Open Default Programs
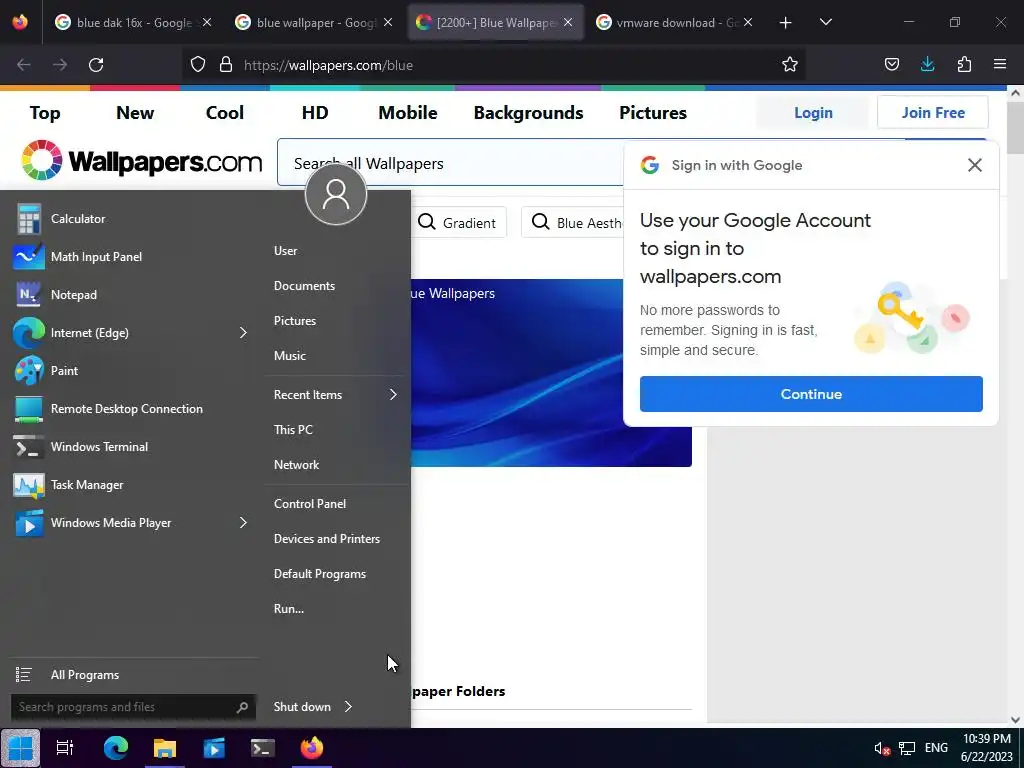 point(320,574)
